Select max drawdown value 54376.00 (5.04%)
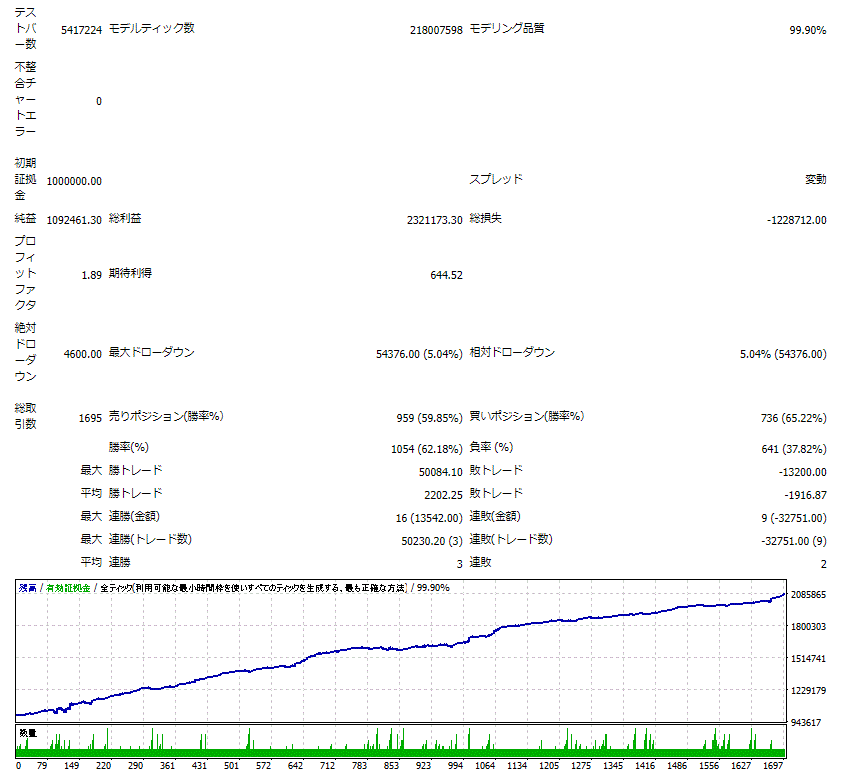The height and width of the screenshot is (777, 842). tap(419, 354)
